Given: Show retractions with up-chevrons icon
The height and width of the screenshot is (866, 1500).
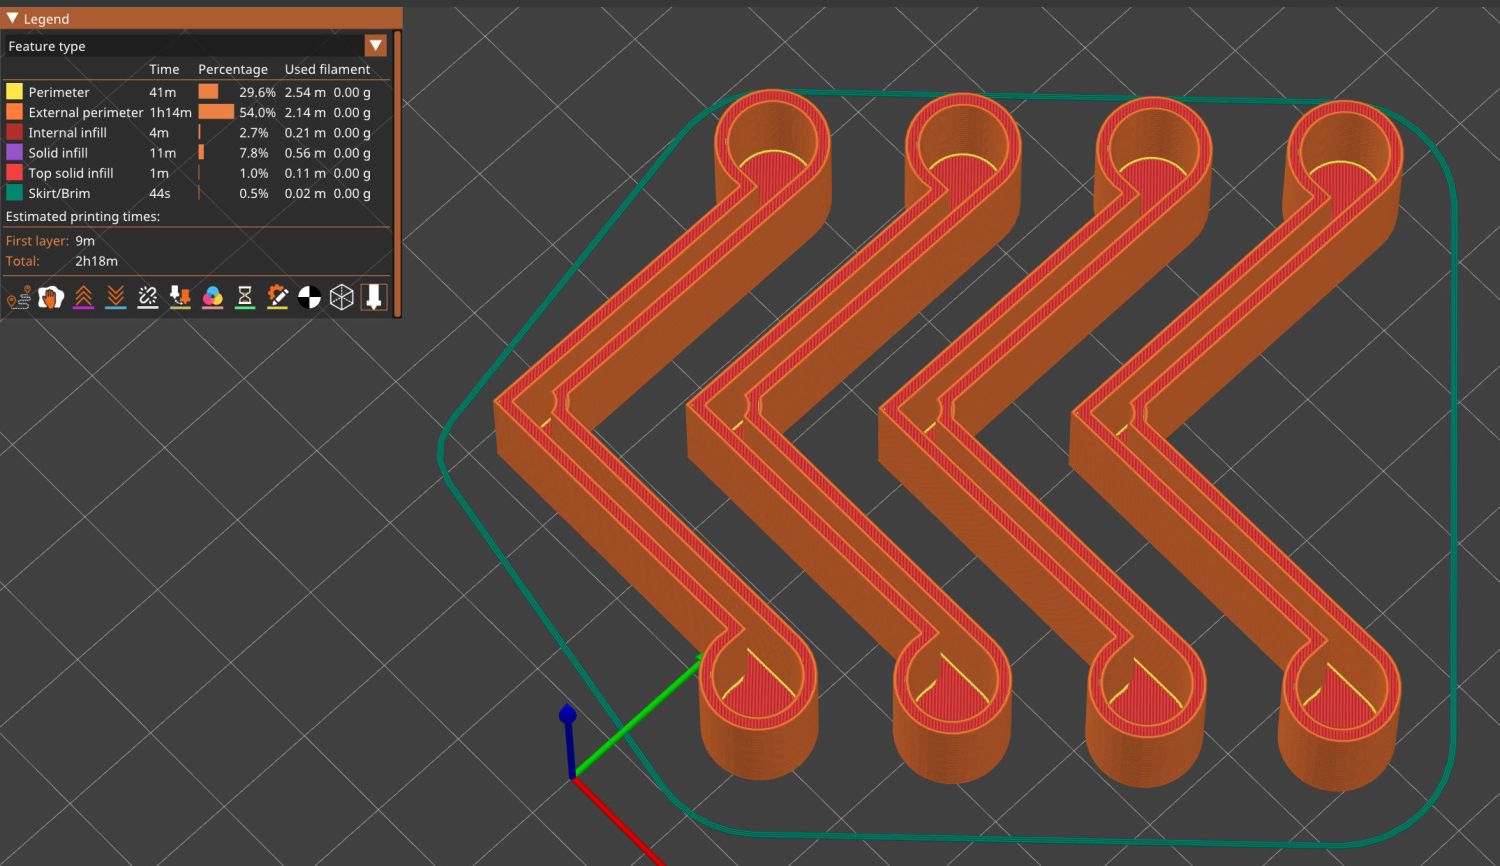Looking at the screenshot, I should [83, 297].
